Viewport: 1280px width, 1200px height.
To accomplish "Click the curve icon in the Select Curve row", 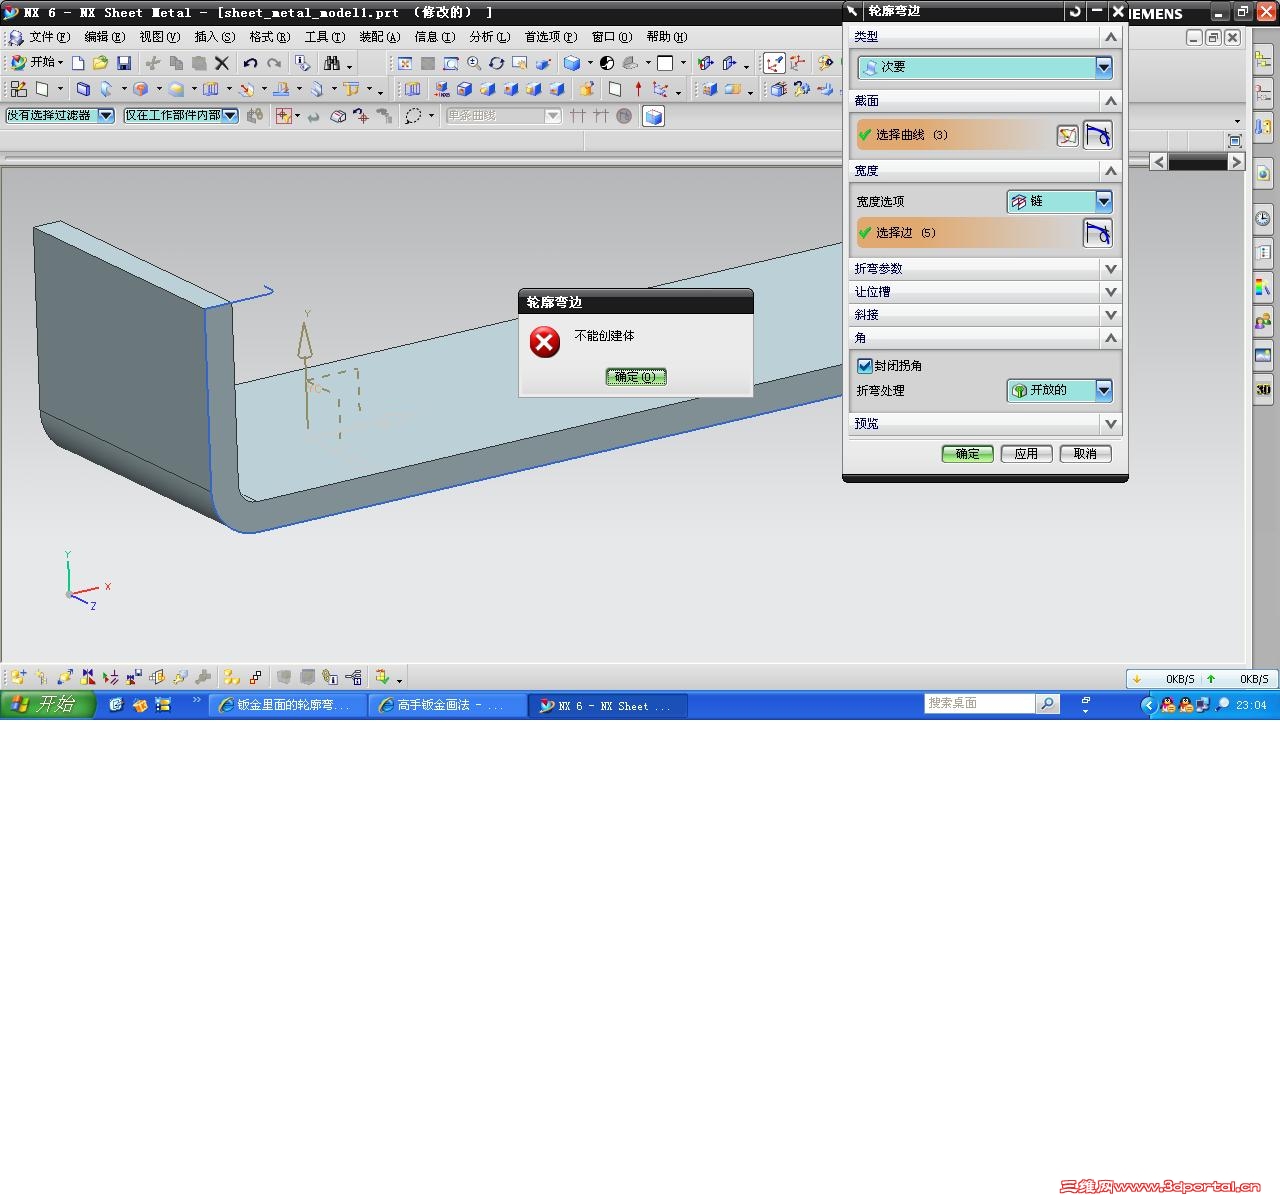I will click(1098, 135).
